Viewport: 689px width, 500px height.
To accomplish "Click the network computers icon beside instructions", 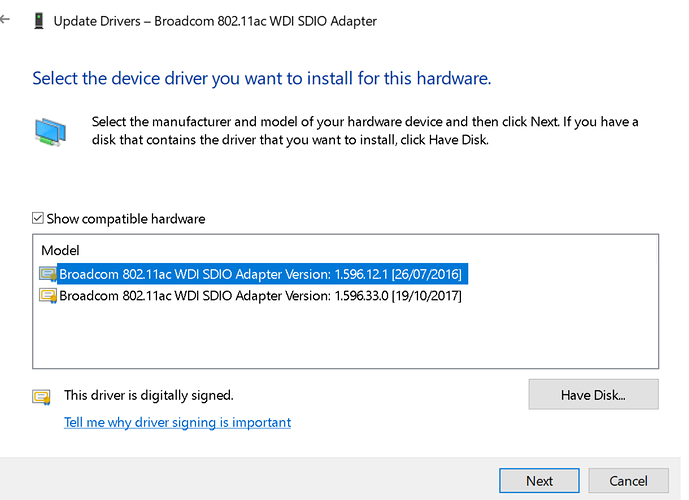I will coord(51,132).
